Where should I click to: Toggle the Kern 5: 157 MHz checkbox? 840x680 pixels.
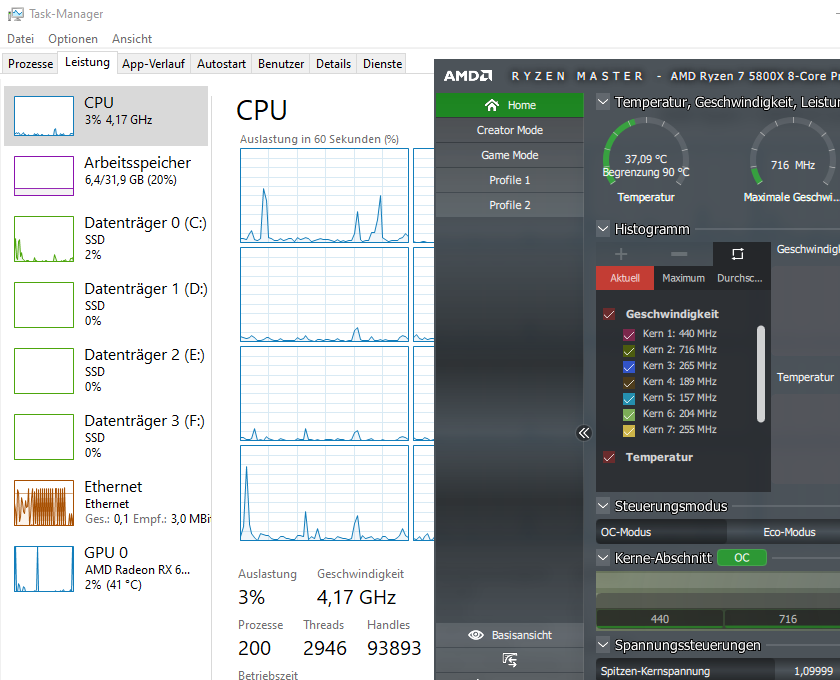629,399
